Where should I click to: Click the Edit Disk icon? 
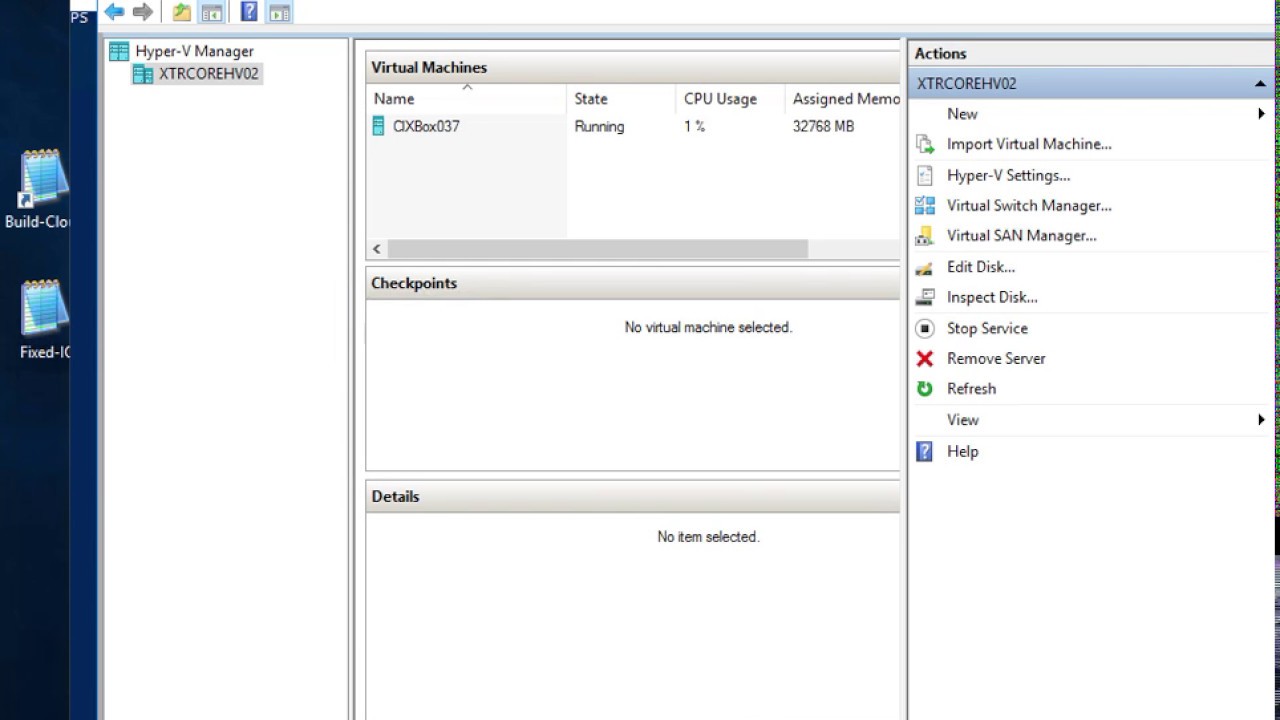click(925, 267)
